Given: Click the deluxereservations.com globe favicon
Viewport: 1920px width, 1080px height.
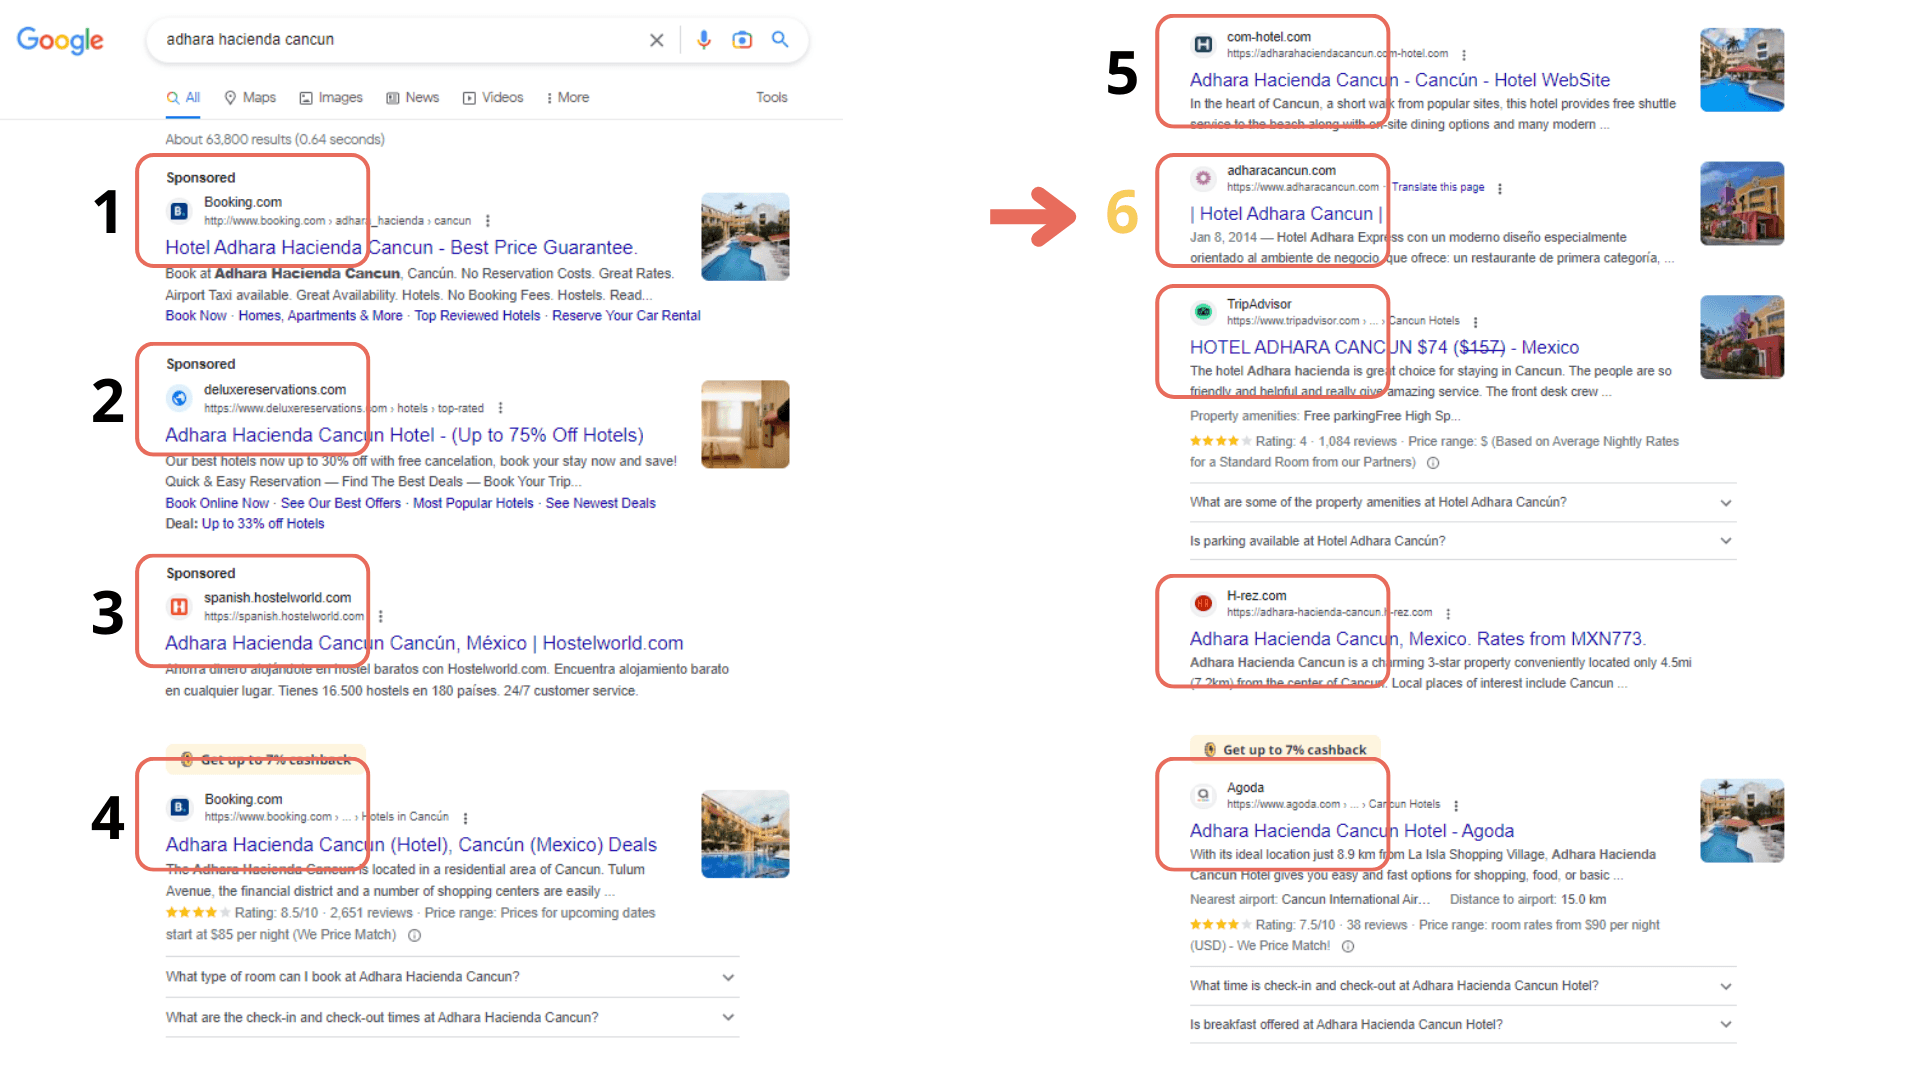Looking at the screenshot, I should point(179,398).
